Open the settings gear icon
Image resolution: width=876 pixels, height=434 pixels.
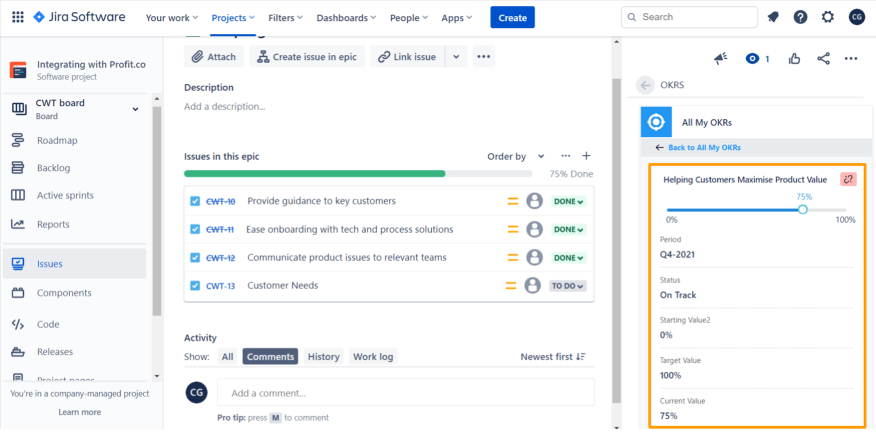[827, 17]
